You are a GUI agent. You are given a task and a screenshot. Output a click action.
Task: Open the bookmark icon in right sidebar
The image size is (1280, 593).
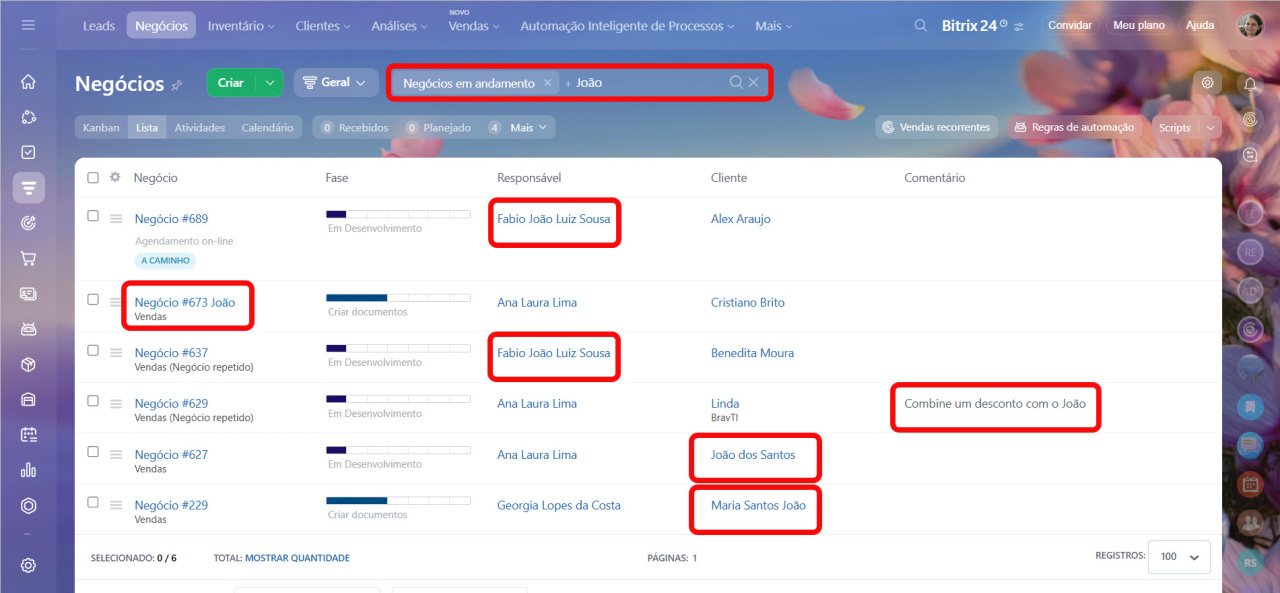pos(1250,407)
